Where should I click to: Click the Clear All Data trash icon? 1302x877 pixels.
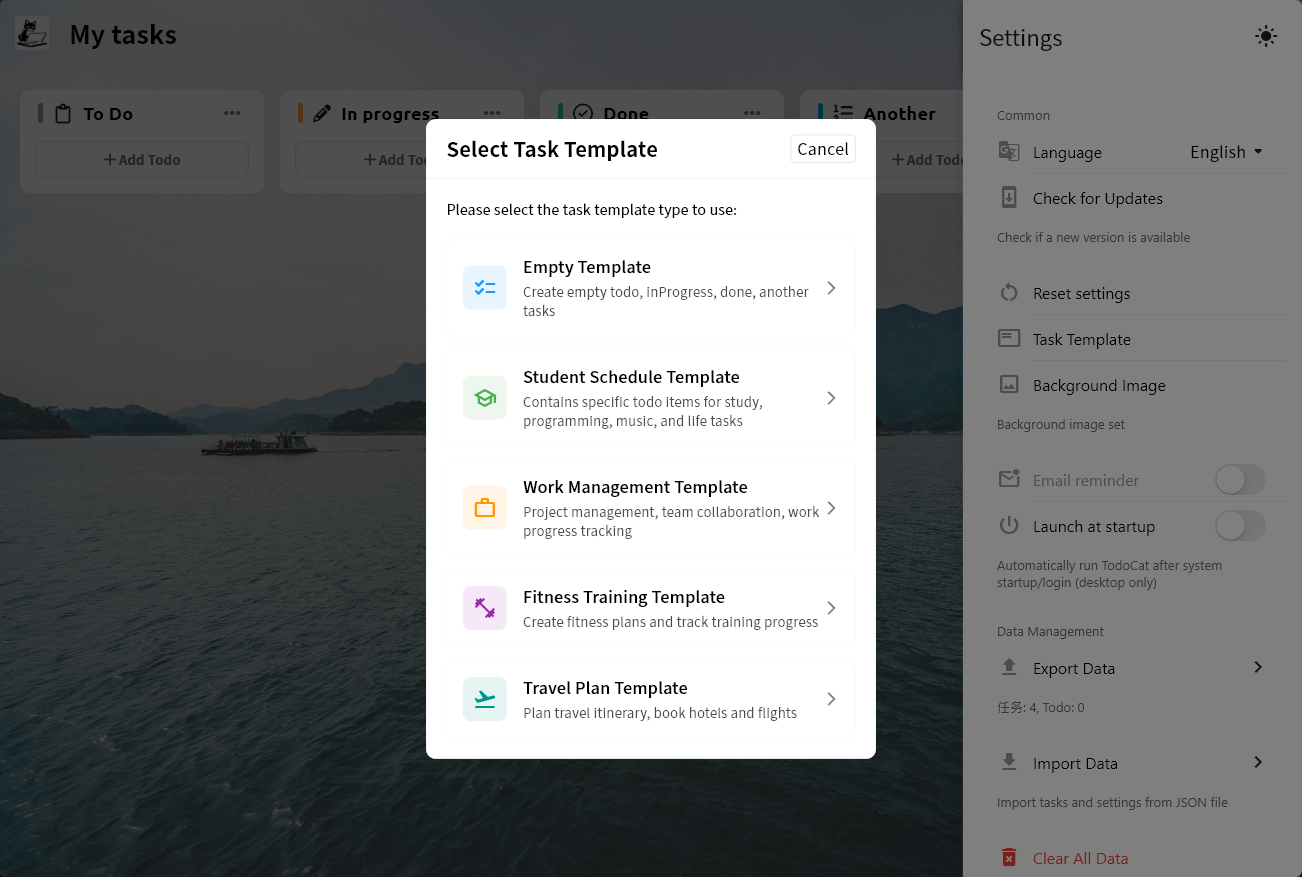[1009, 857]
